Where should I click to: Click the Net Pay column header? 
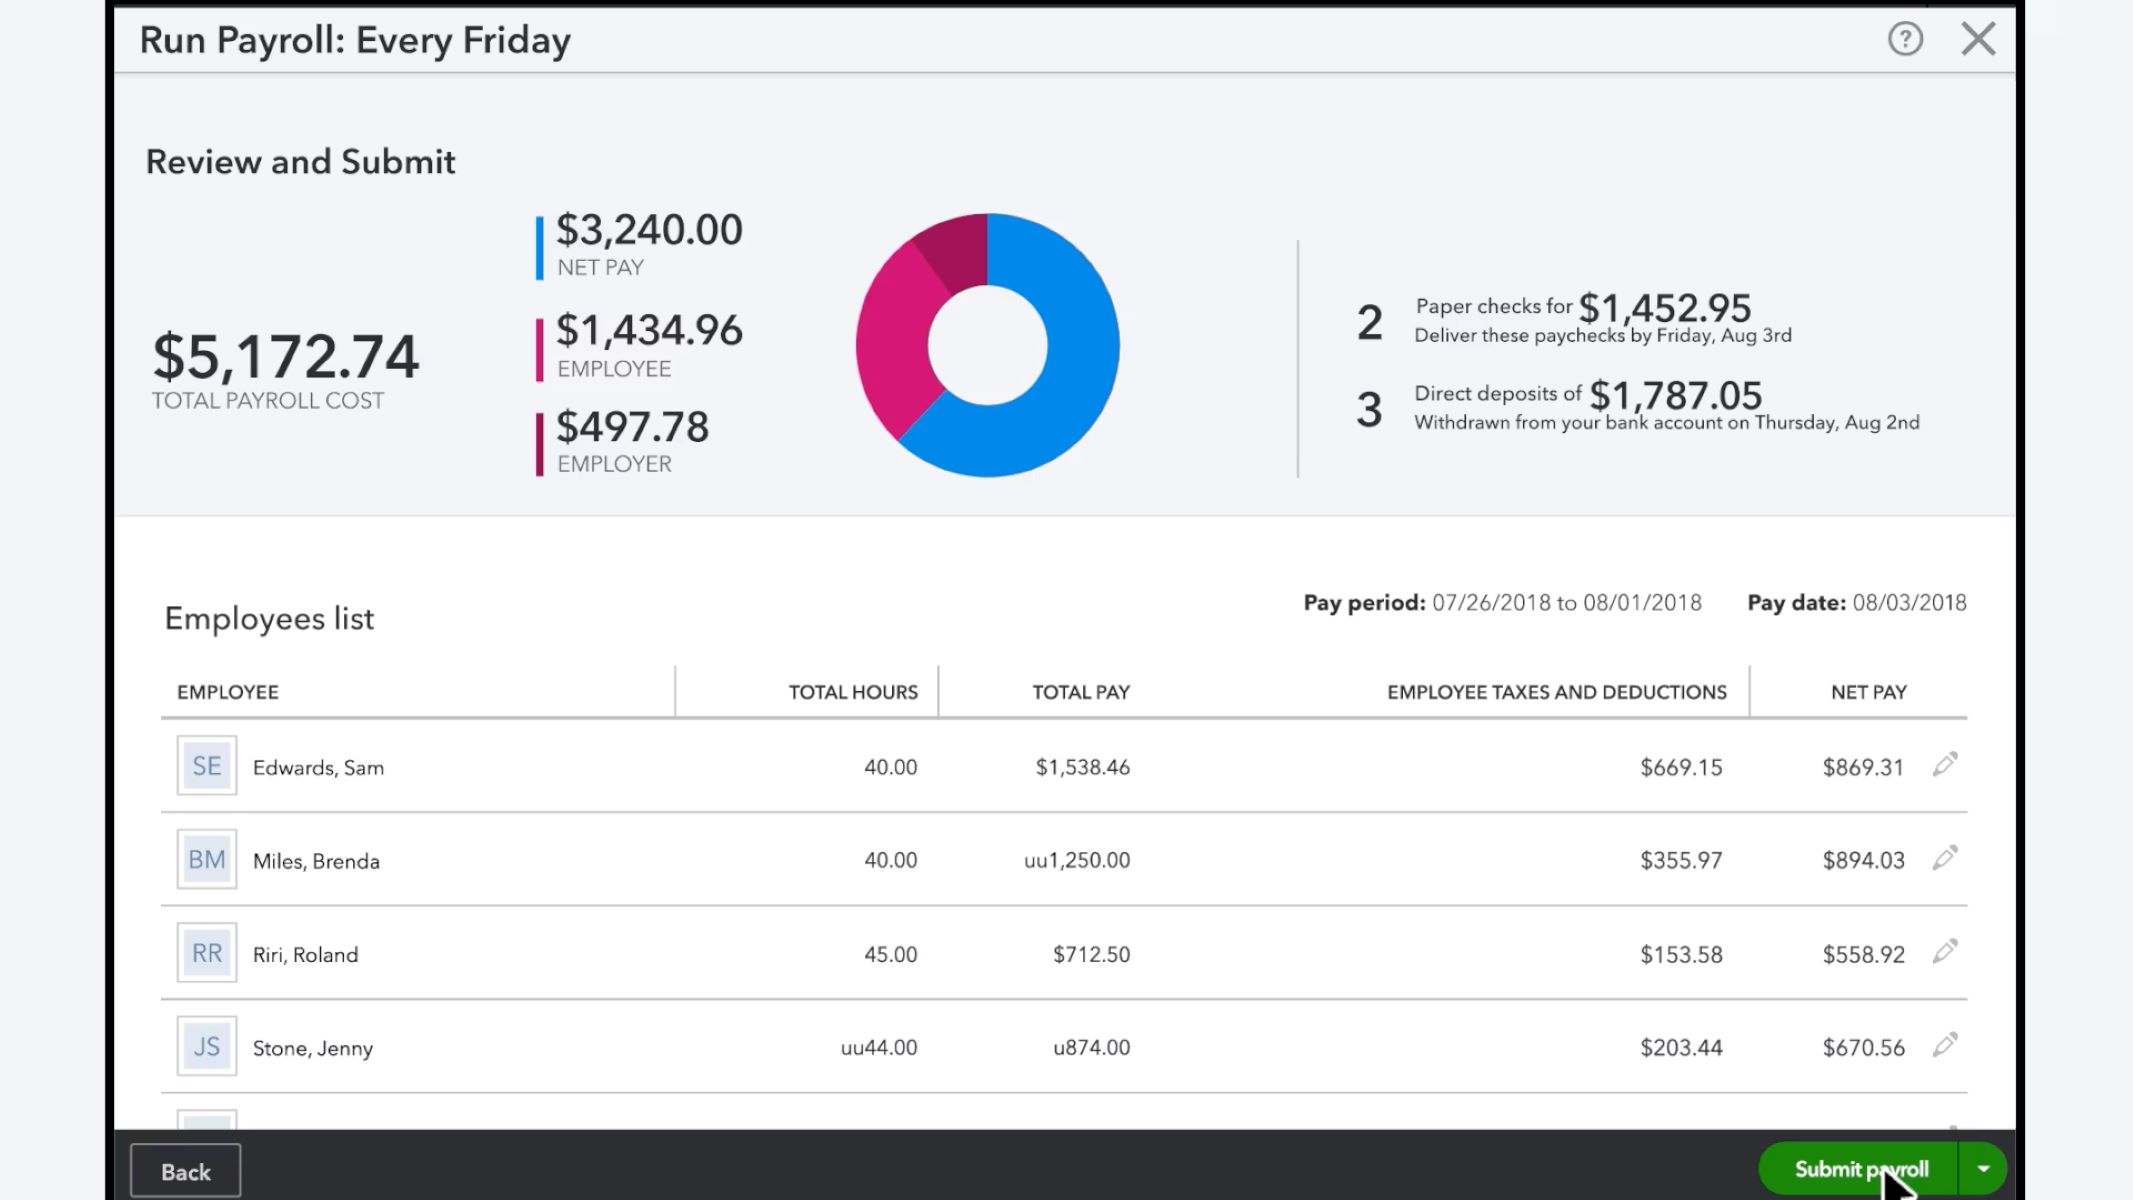(x=1868, y=692)
